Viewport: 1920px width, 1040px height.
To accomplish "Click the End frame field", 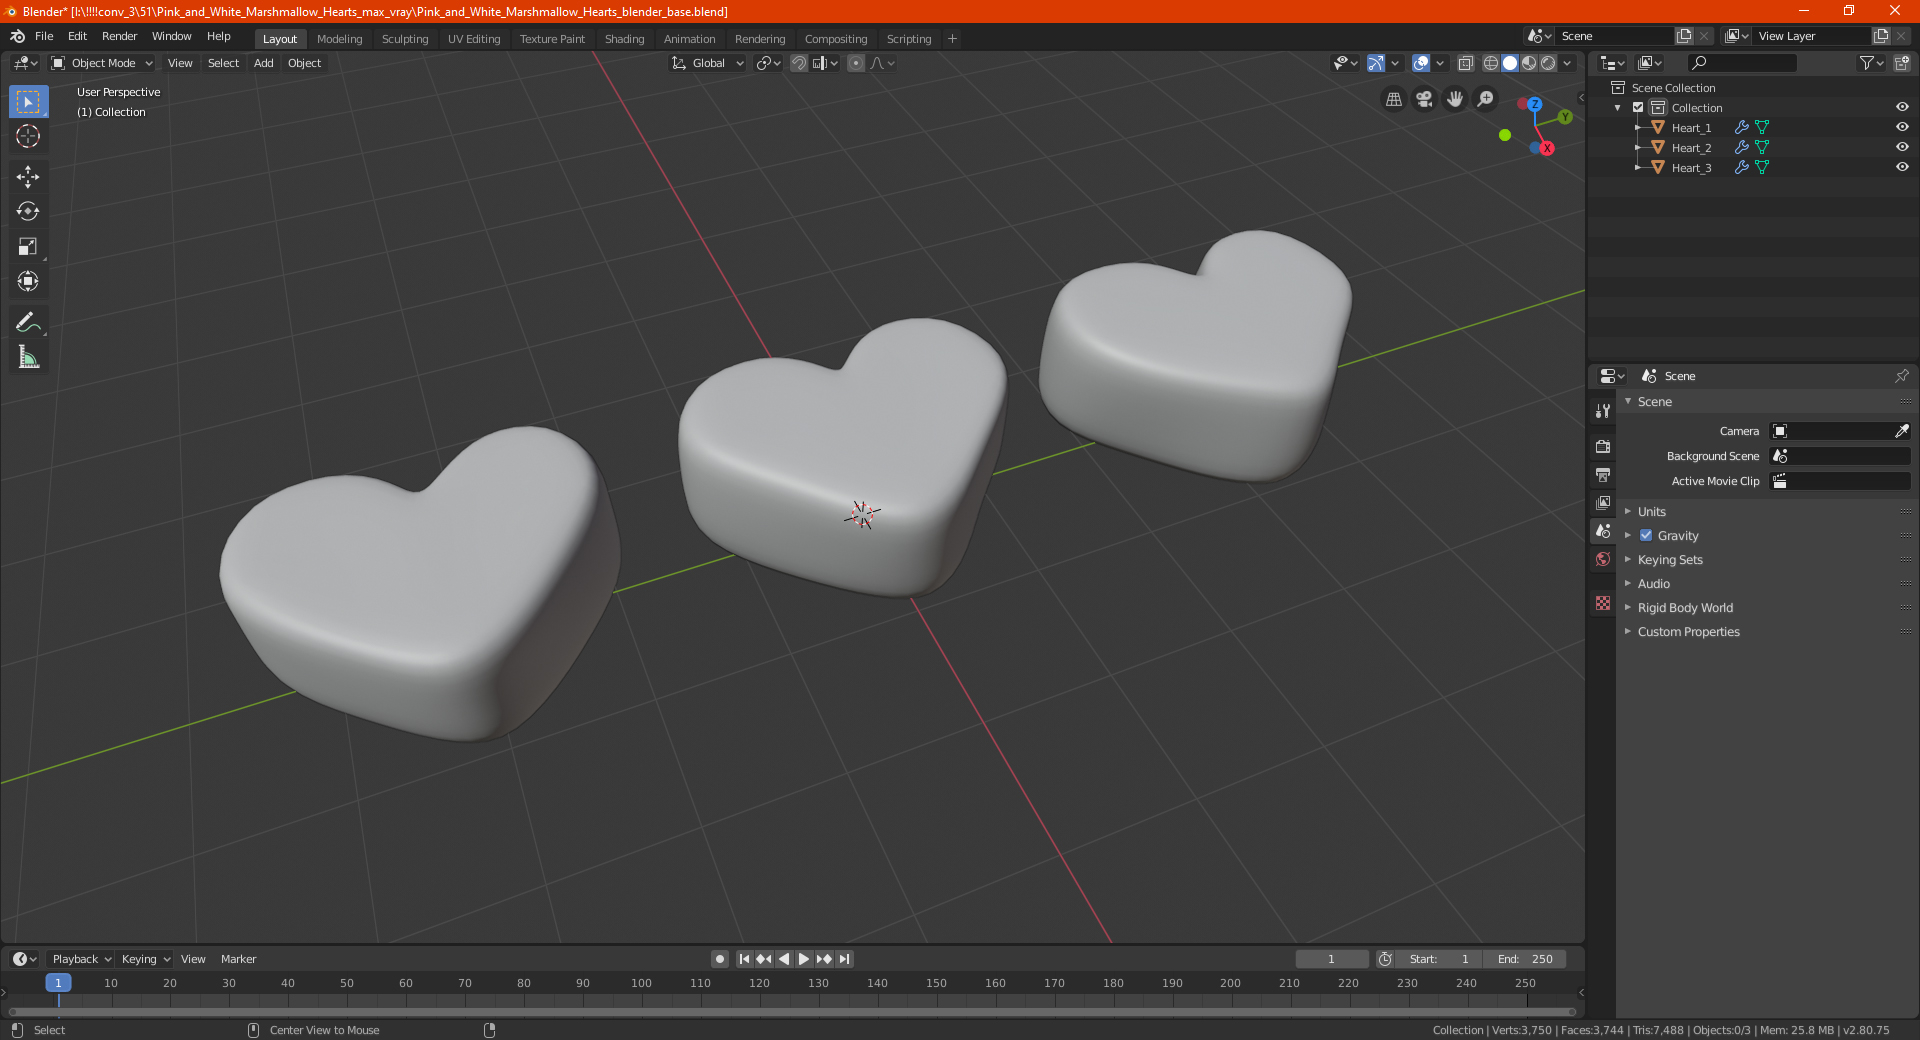I will click(1525, 959).
